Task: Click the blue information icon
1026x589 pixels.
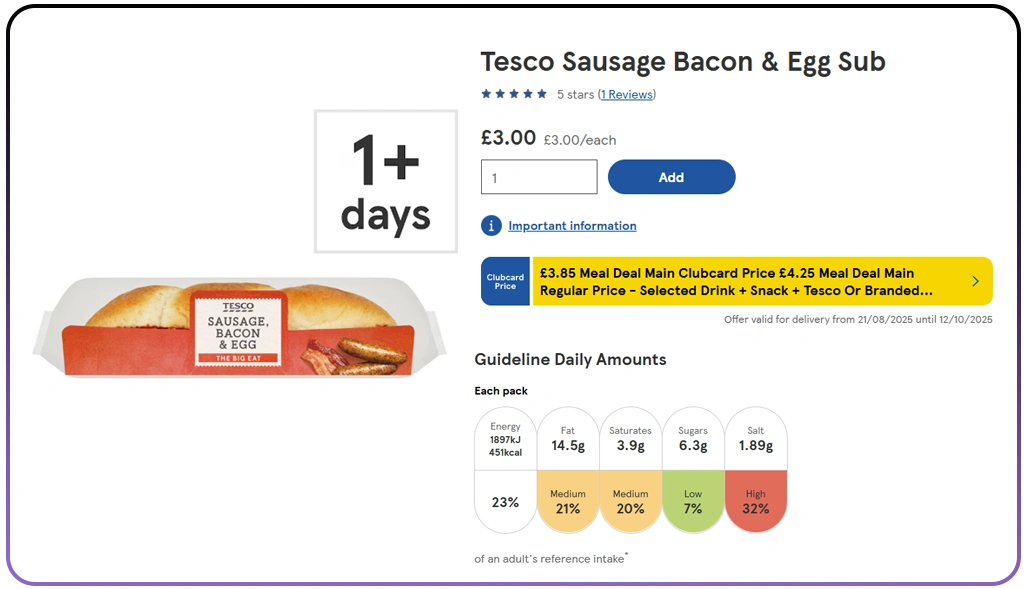Action: click(x=491, y=226)
